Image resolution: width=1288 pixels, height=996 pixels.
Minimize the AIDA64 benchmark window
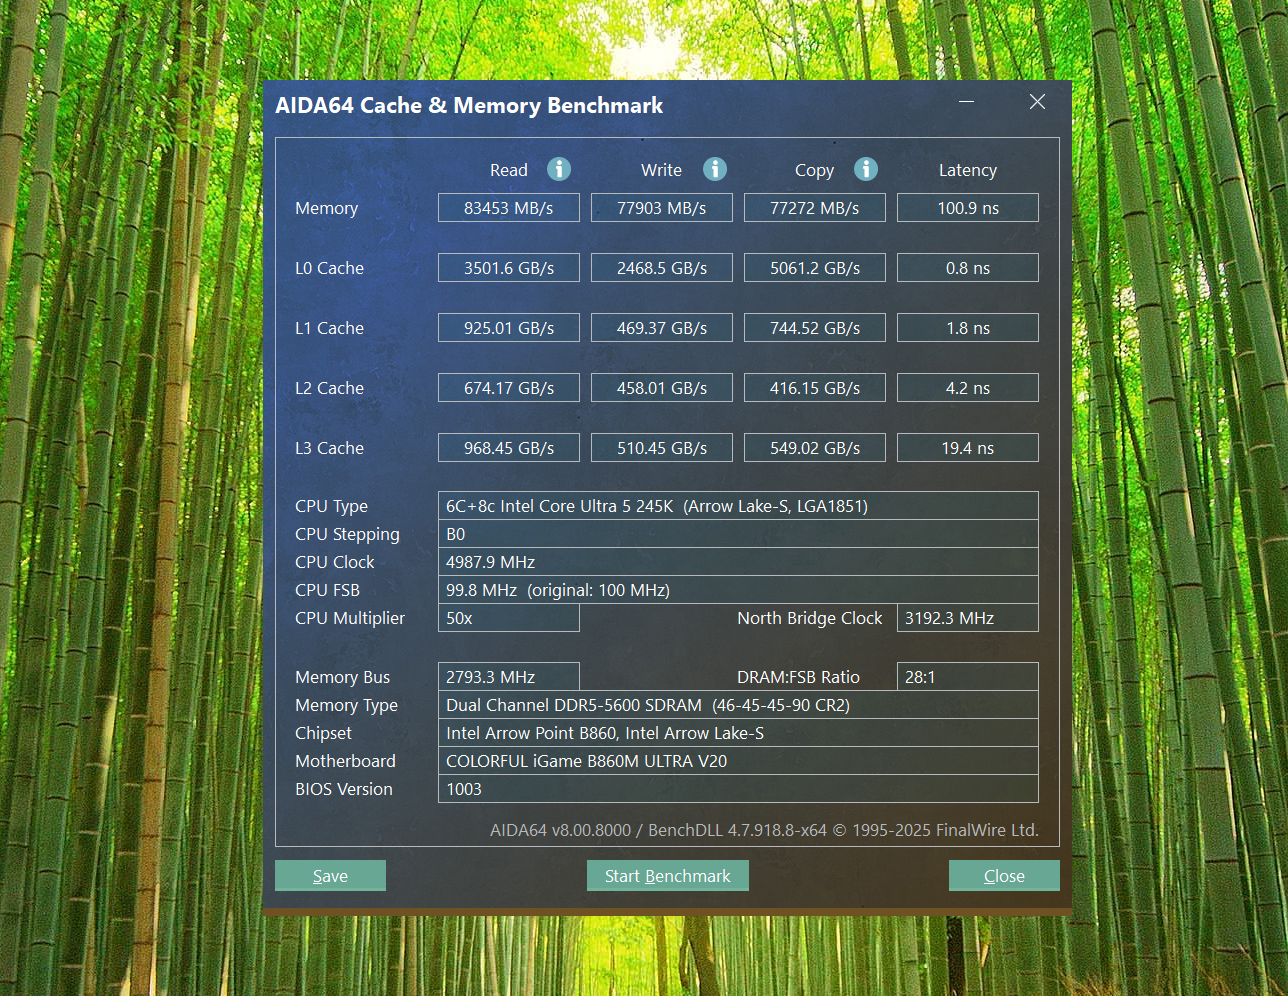(966, 102)
